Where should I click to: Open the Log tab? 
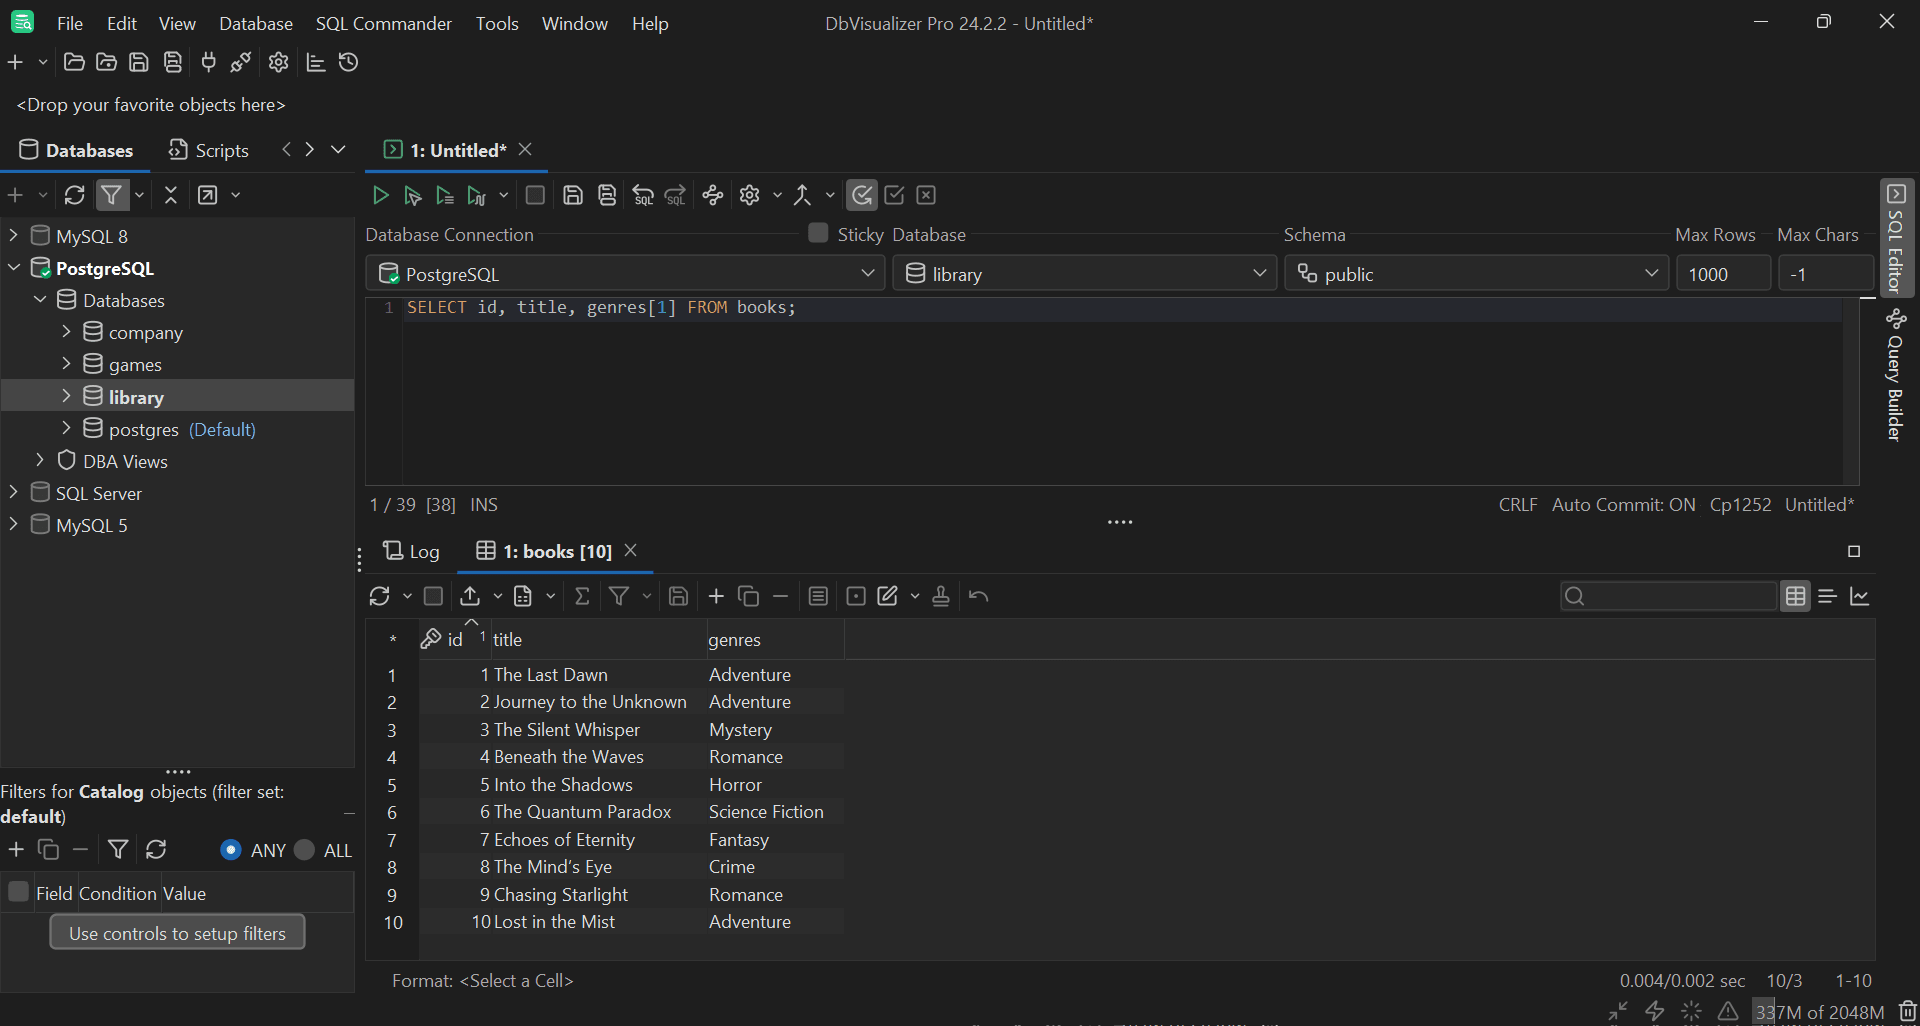coord(412,552)
